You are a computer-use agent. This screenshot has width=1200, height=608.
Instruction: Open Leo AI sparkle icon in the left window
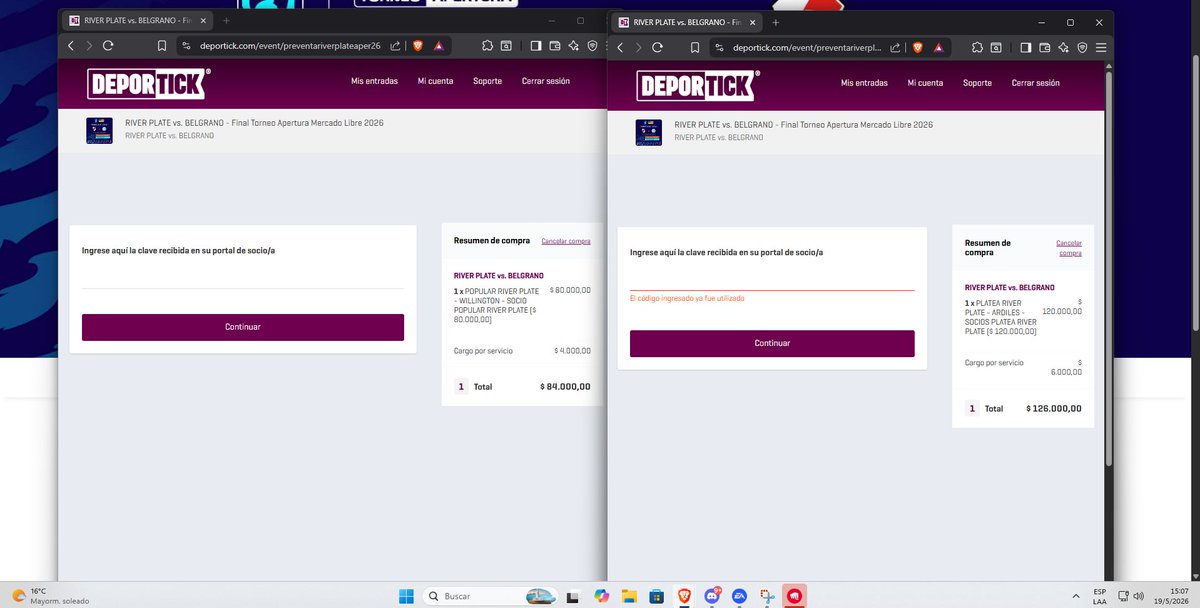(x=574, y=45)
